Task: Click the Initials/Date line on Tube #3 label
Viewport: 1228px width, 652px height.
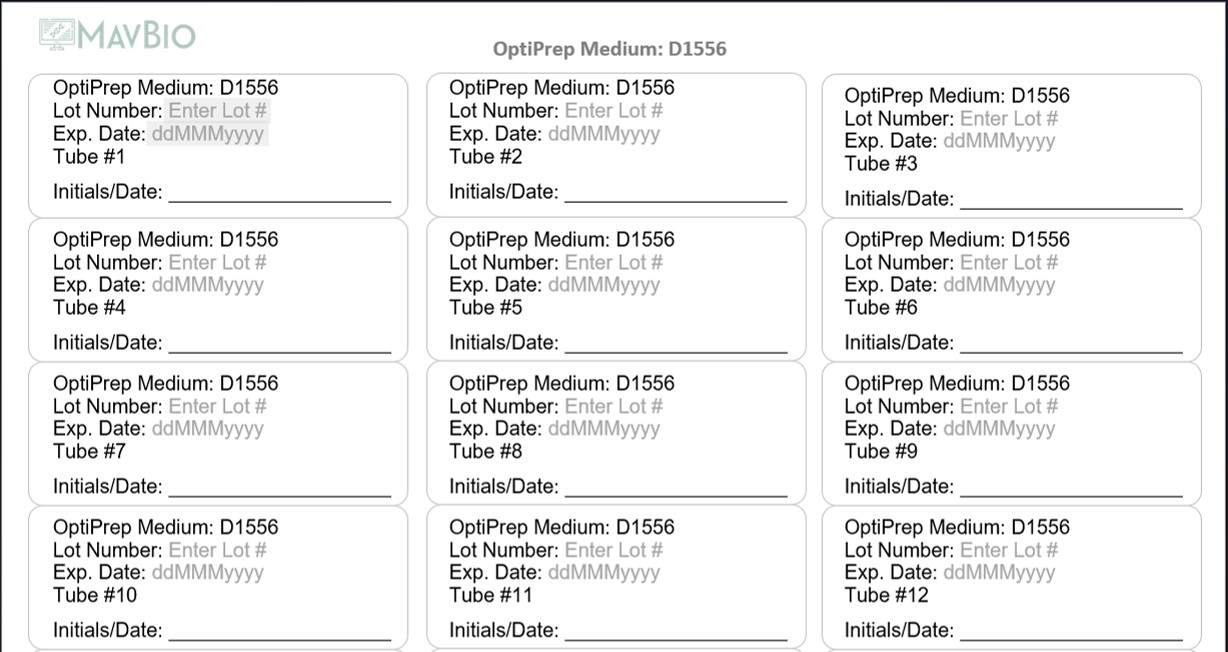Action: (x=1070, y=200)
